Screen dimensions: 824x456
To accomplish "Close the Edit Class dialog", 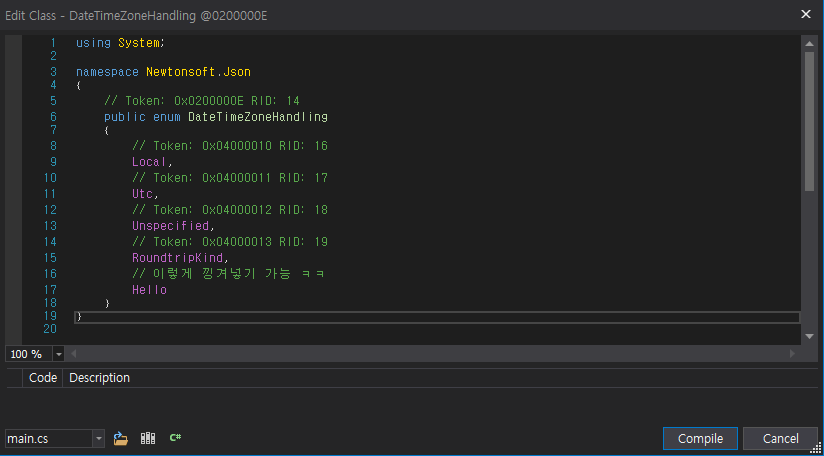I will [x=806, y=15].
